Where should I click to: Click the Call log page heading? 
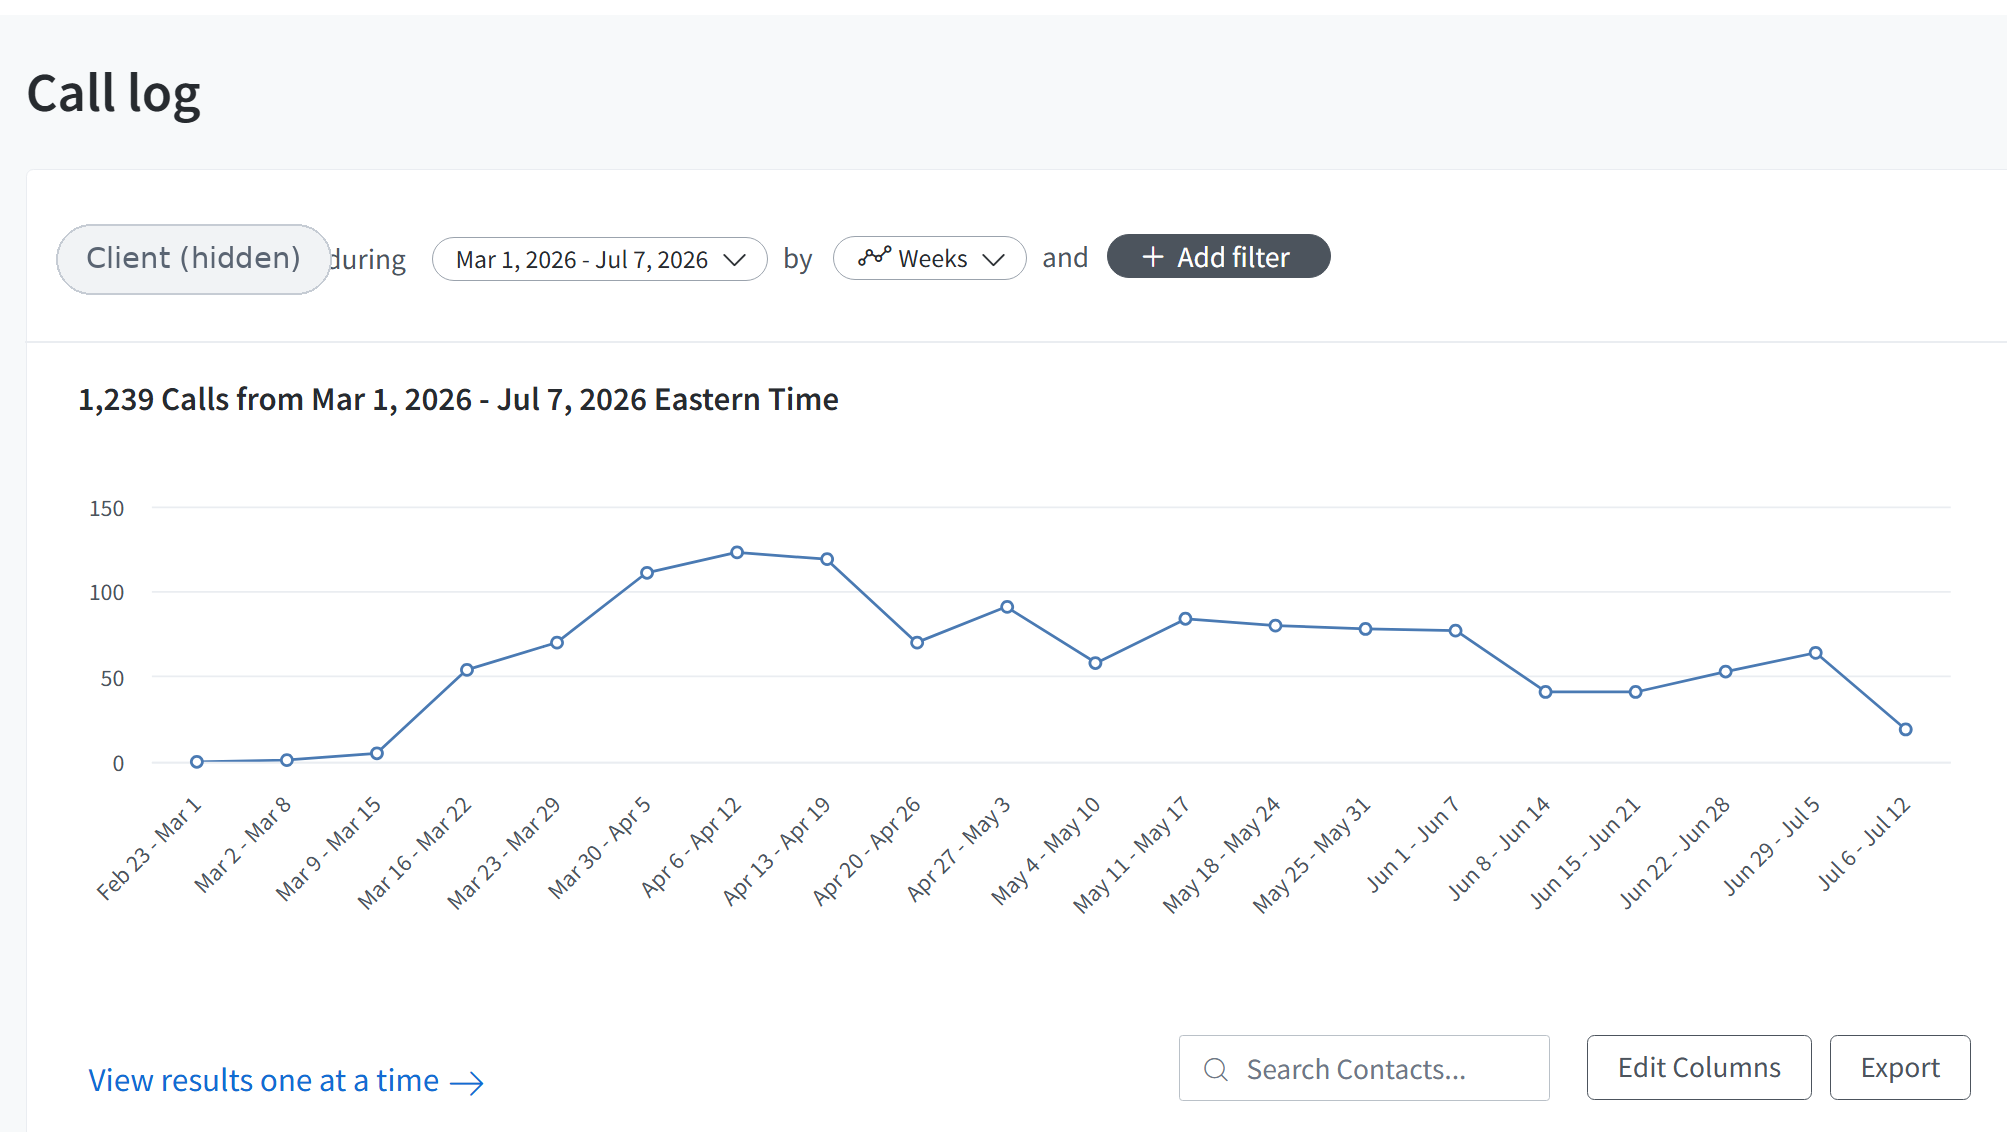coord(114,94)
